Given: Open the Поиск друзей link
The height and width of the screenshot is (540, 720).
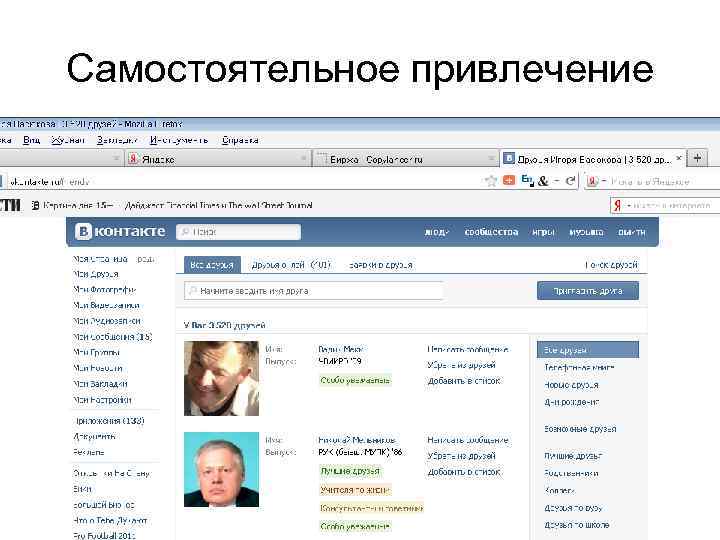Looking at the screenshot, I should (611, 265).
